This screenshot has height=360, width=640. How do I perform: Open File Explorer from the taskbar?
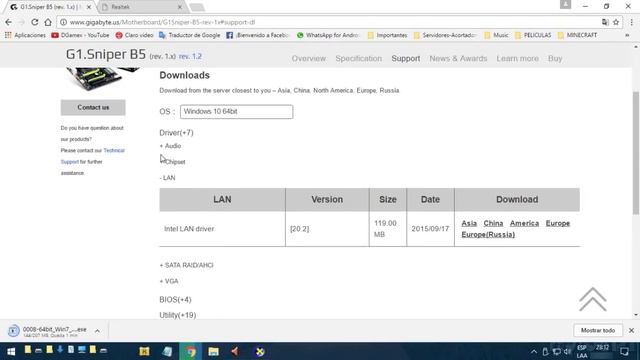coord(213,351)
